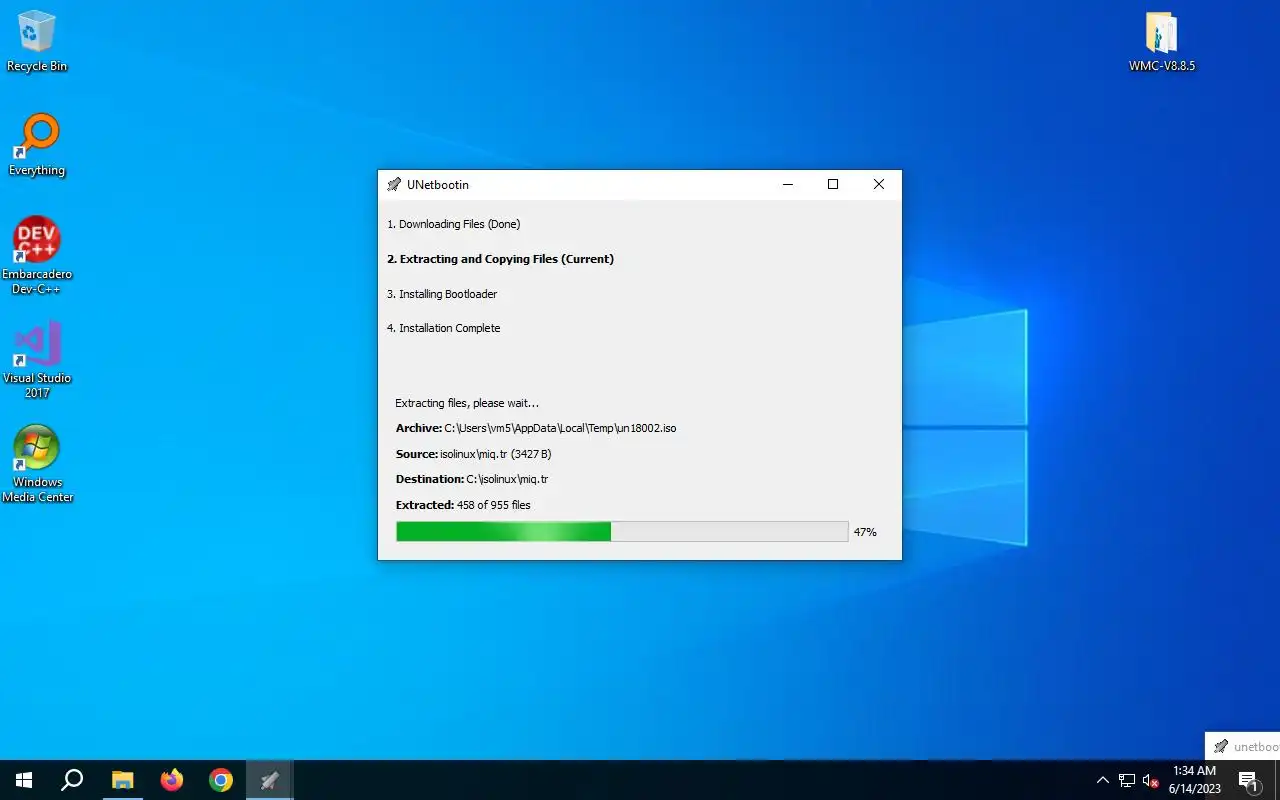Select the WMC-V8.8.5 folder icon
The height and width of the screenshot is (800, 1280).
point(1162,41)
